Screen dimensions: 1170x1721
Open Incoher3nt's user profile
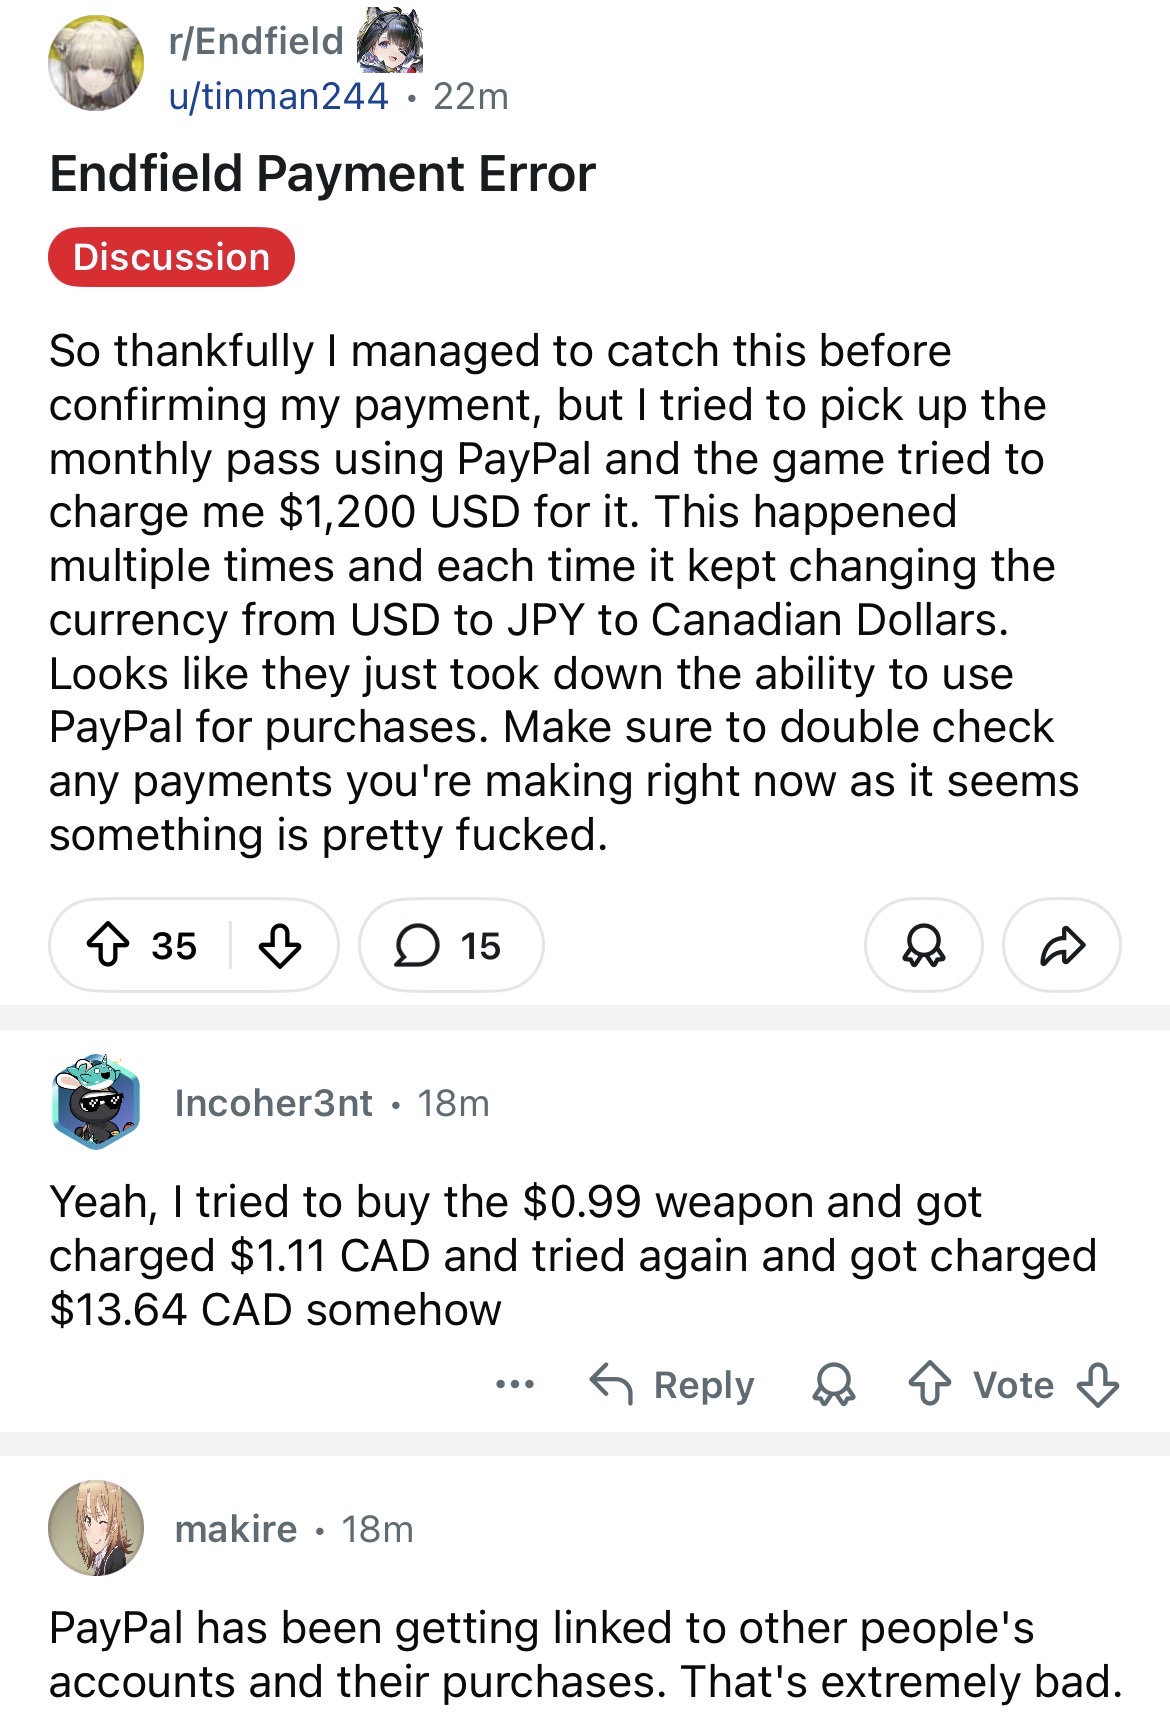coord(273,1103)
